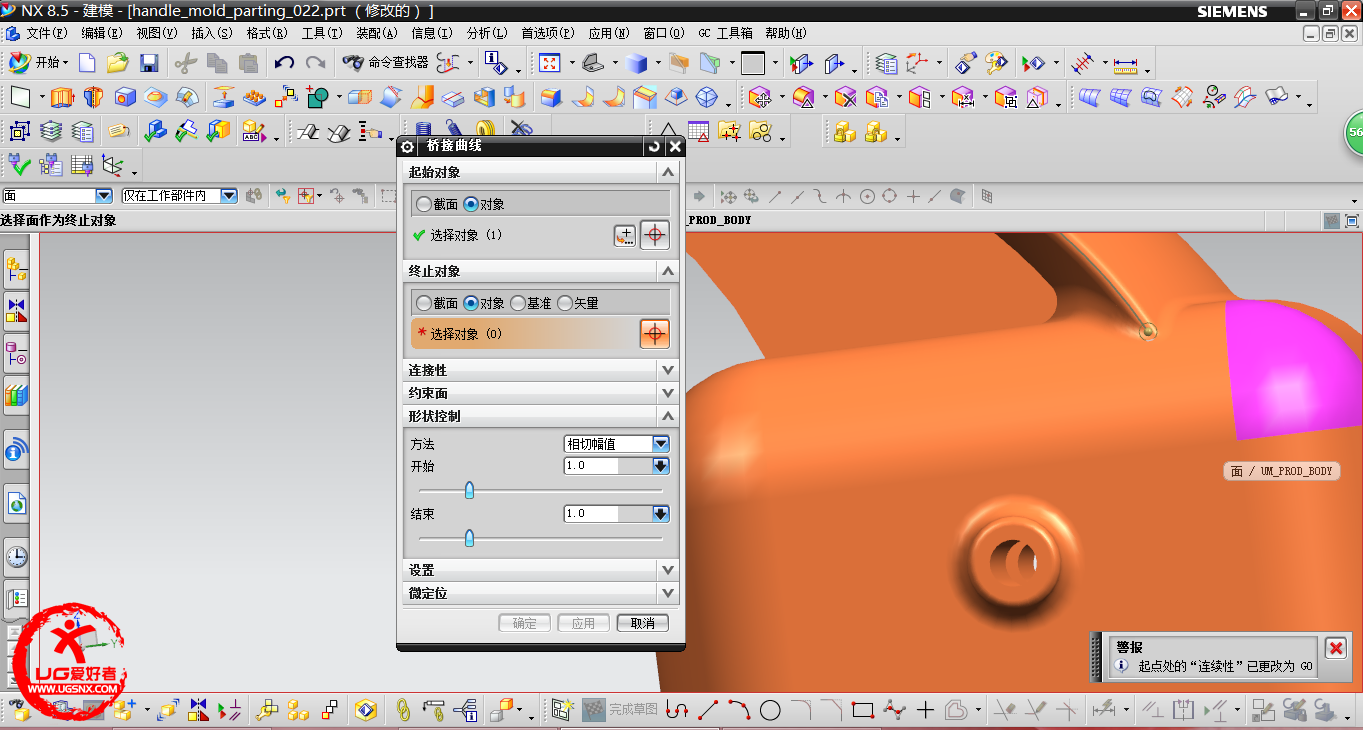Click the dialog settings gear icon
This screenshot has height=730, width=1363.
pyautogui.click(x=407, y=146)
